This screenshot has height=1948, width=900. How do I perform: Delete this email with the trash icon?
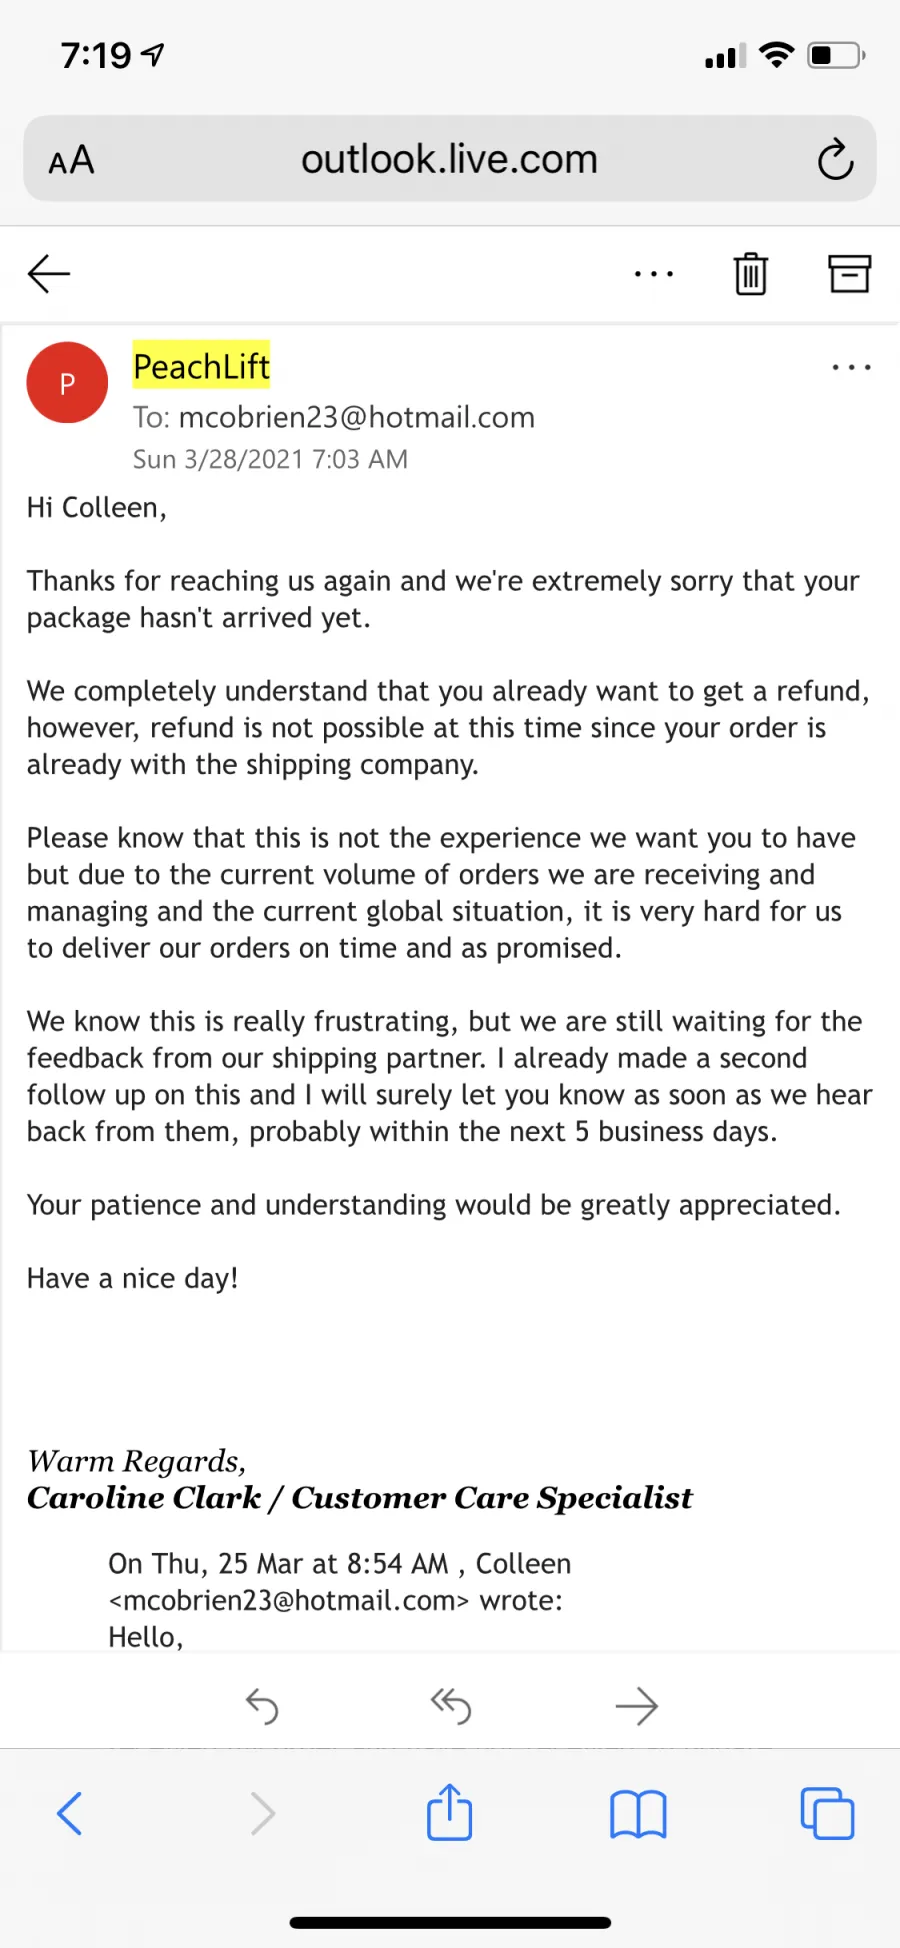click(x=750, y=274)
